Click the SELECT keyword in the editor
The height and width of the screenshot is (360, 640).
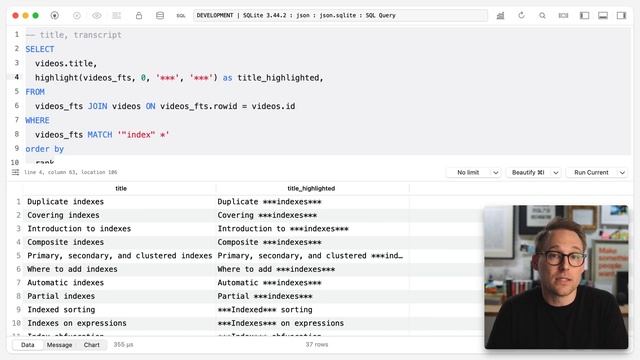40,49
